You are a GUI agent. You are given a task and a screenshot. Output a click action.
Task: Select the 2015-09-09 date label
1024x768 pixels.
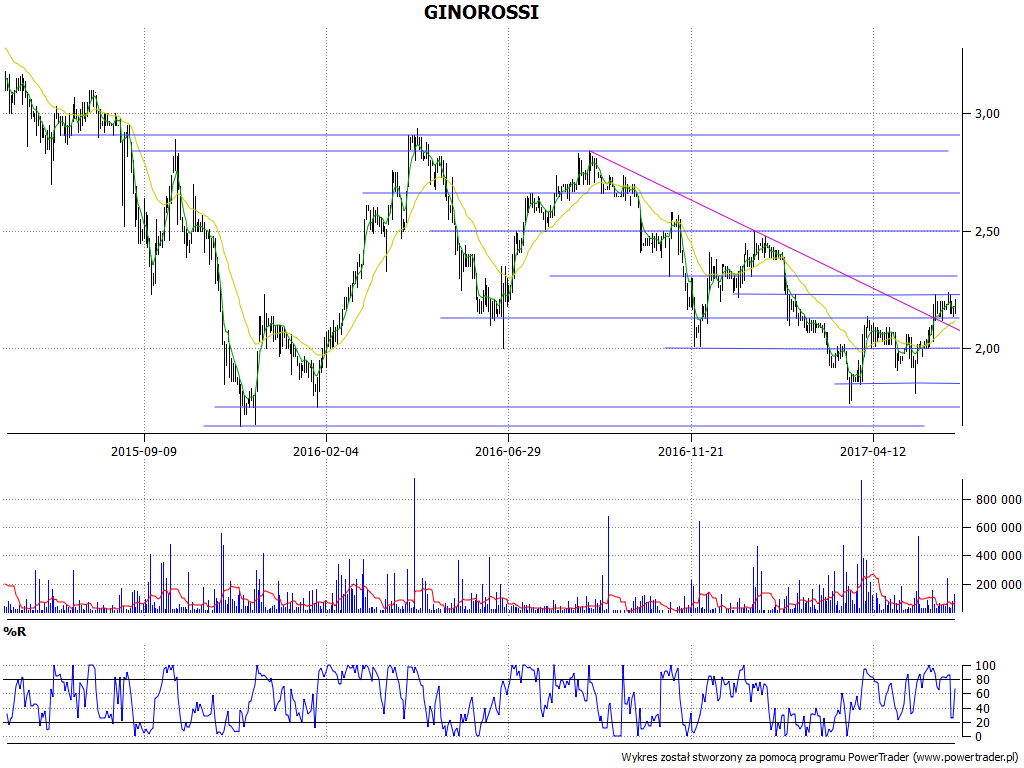[144, 451]
